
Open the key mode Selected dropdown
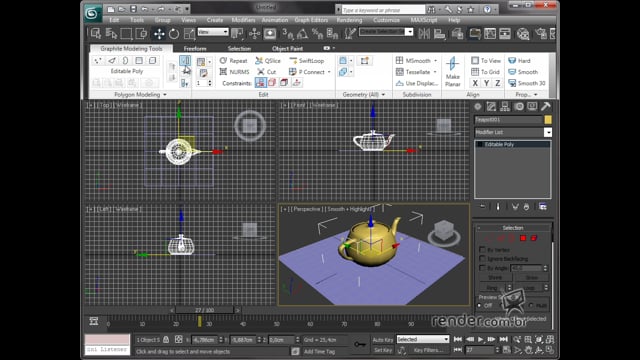(422, 339)
